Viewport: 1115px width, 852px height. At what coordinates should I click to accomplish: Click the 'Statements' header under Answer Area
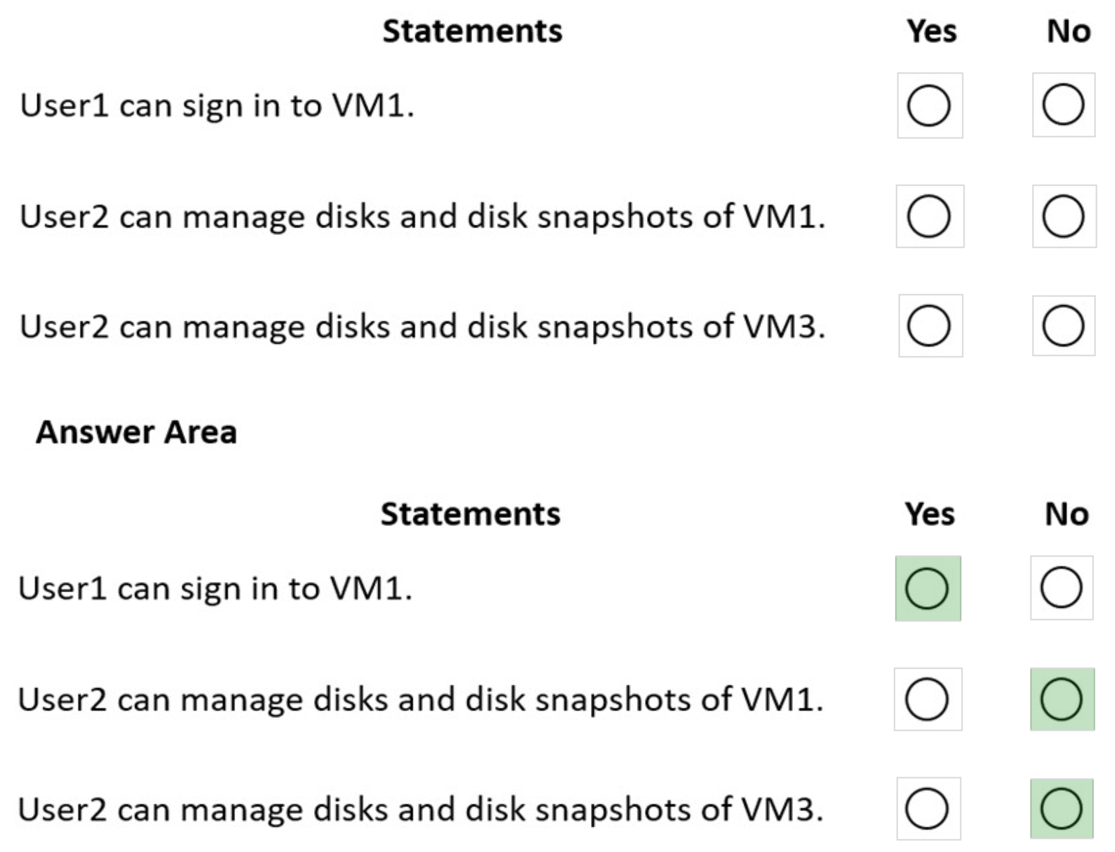[470, 514]
